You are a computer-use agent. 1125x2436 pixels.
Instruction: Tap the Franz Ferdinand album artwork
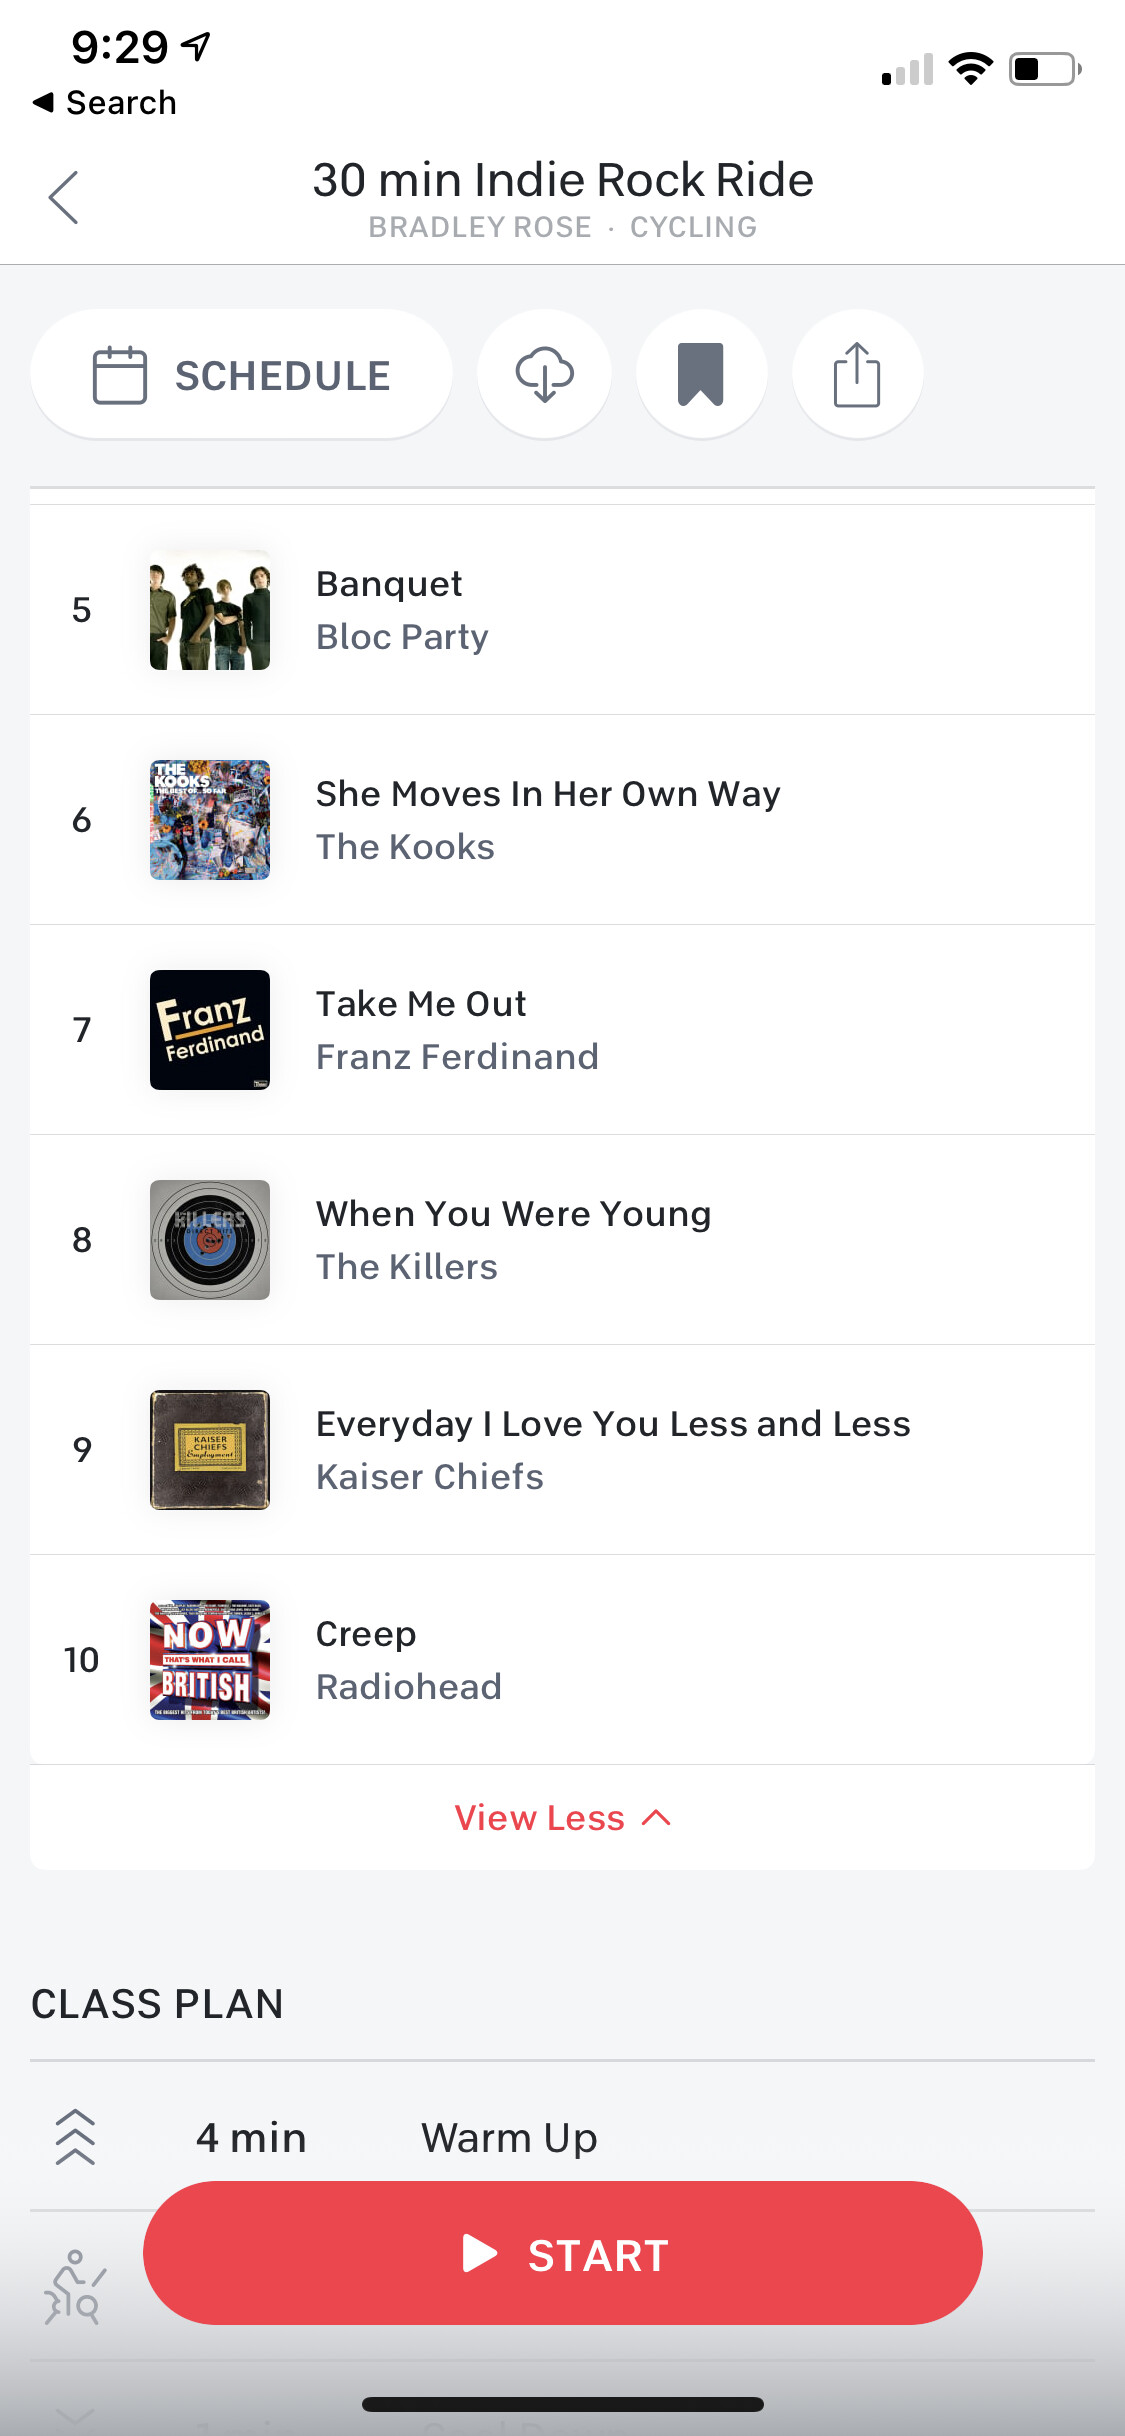(210, 1030)
